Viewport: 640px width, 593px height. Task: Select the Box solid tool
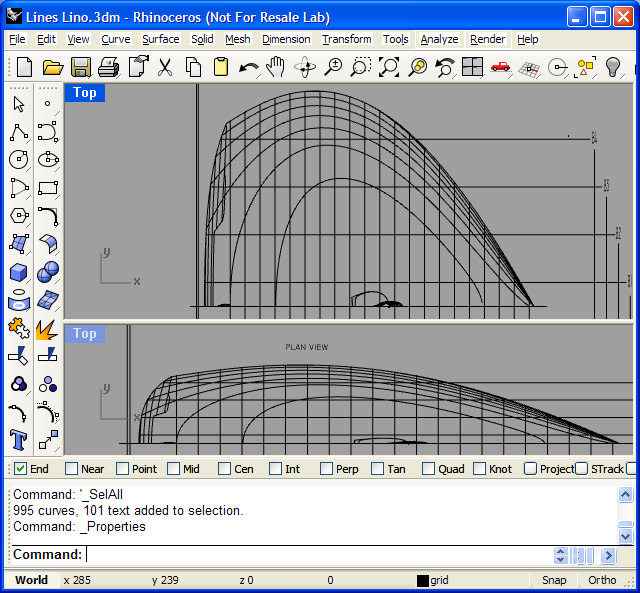pyautogui.click(x=19, y=272)
